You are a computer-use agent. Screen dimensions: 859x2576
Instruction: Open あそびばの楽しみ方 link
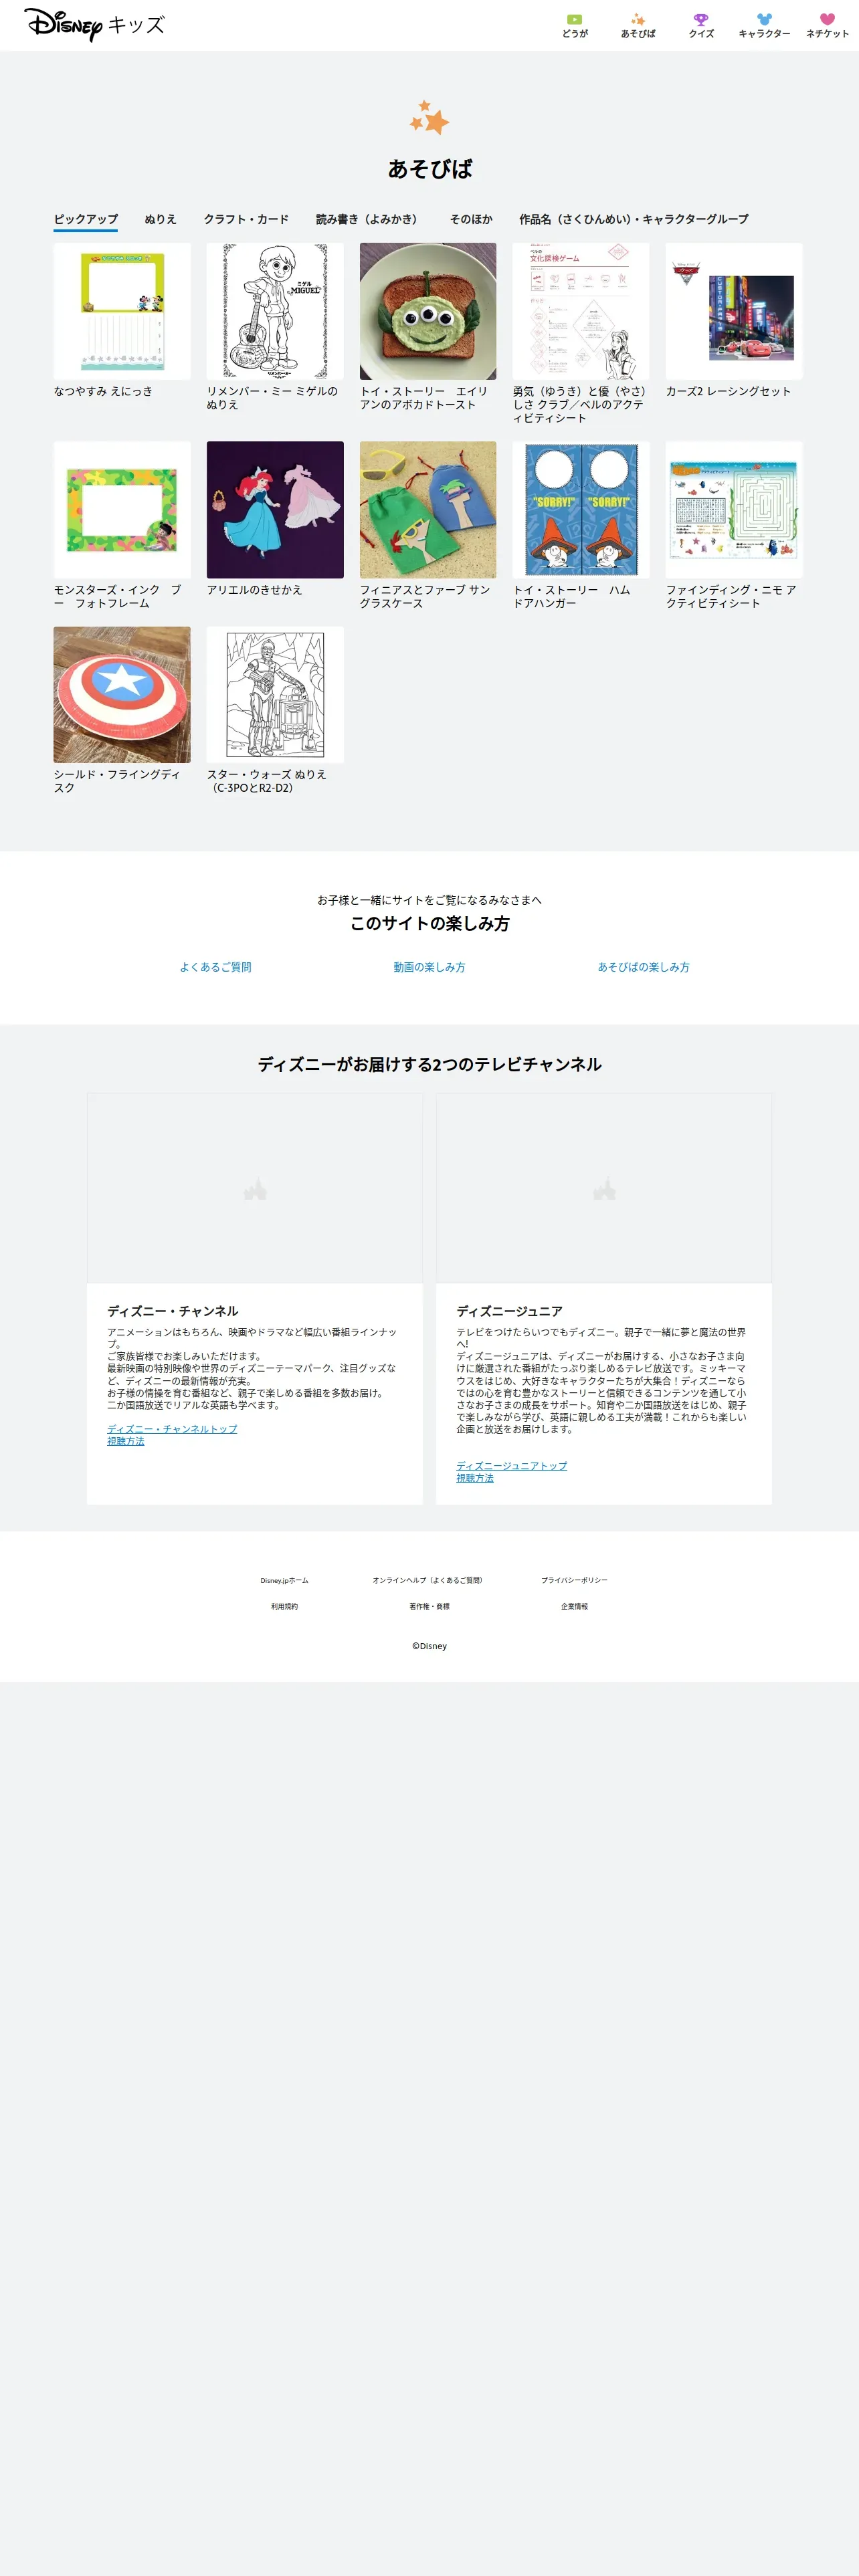click(x=643, y=967)
